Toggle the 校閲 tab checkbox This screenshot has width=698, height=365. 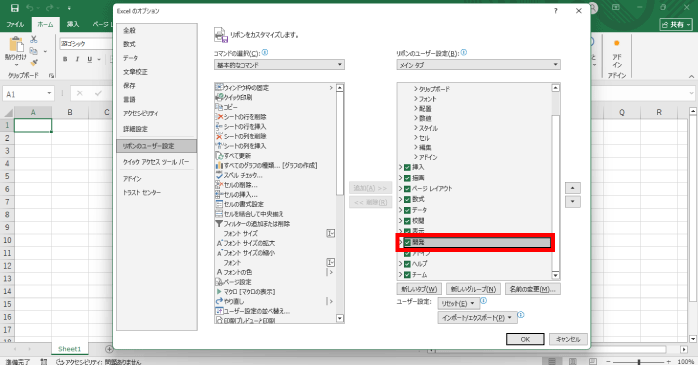[x=407, y=221]
